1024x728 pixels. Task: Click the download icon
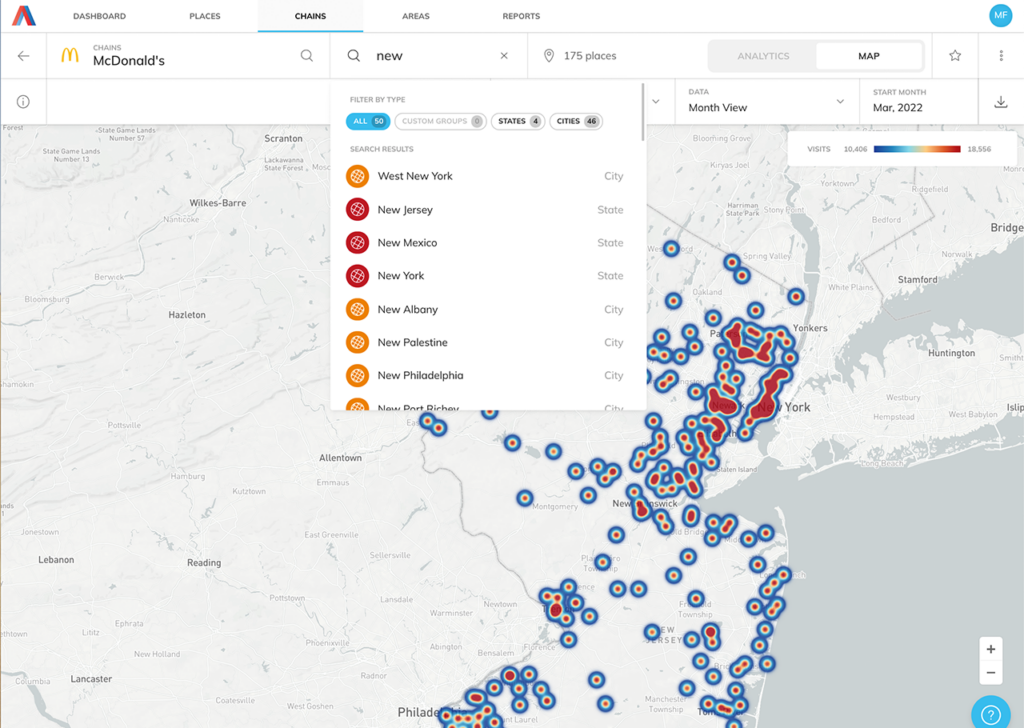pos(1001,102)
